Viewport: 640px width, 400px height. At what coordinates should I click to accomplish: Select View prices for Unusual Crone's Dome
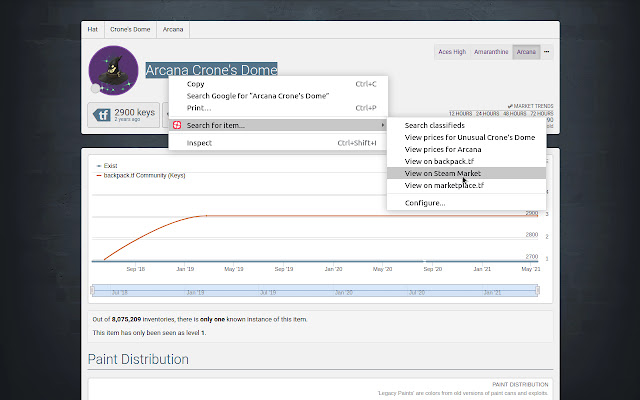point(467,138)
